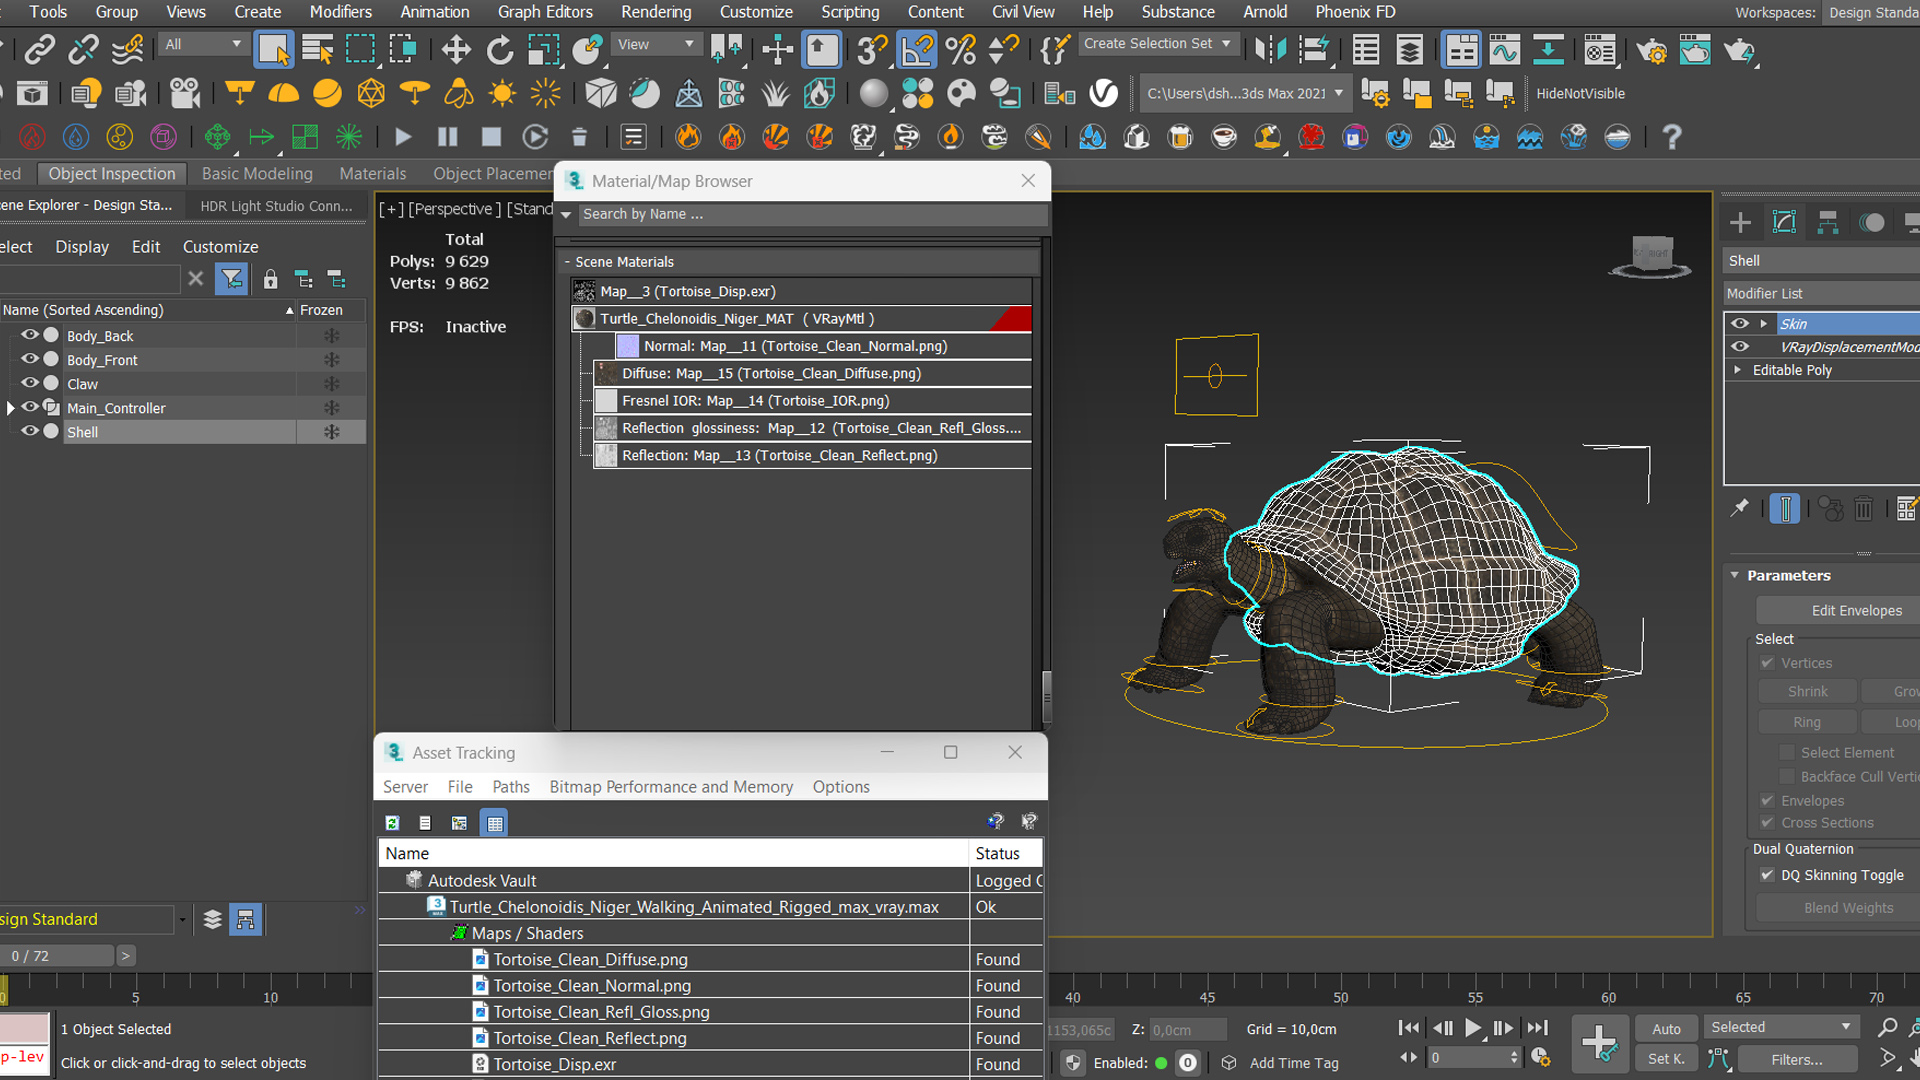Open the Modifier List dropdown

[1821, 293]
